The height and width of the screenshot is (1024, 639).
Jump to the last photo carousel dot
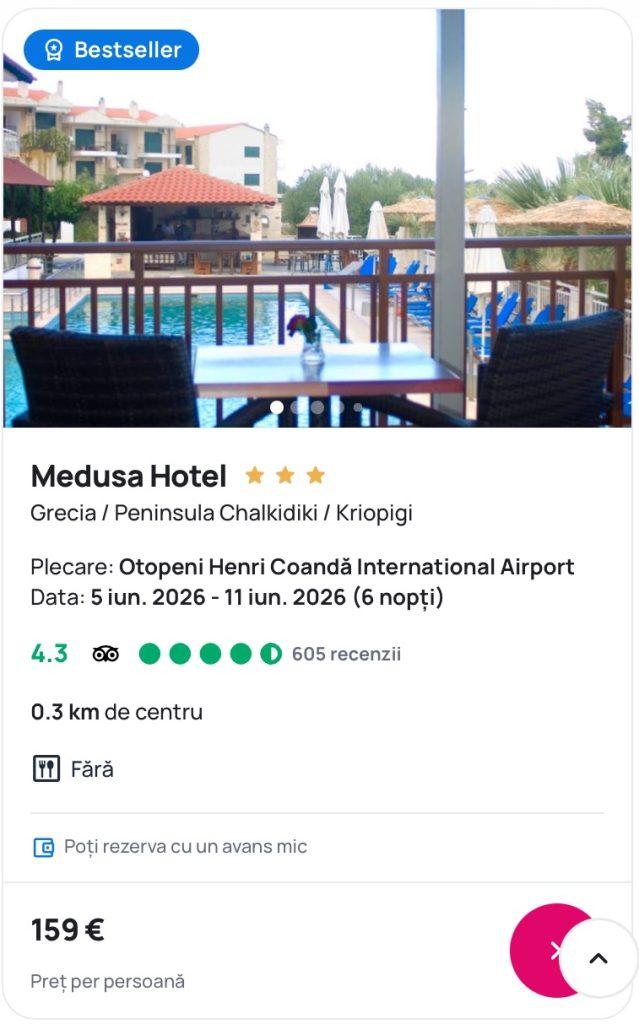(x=357, y=407)
